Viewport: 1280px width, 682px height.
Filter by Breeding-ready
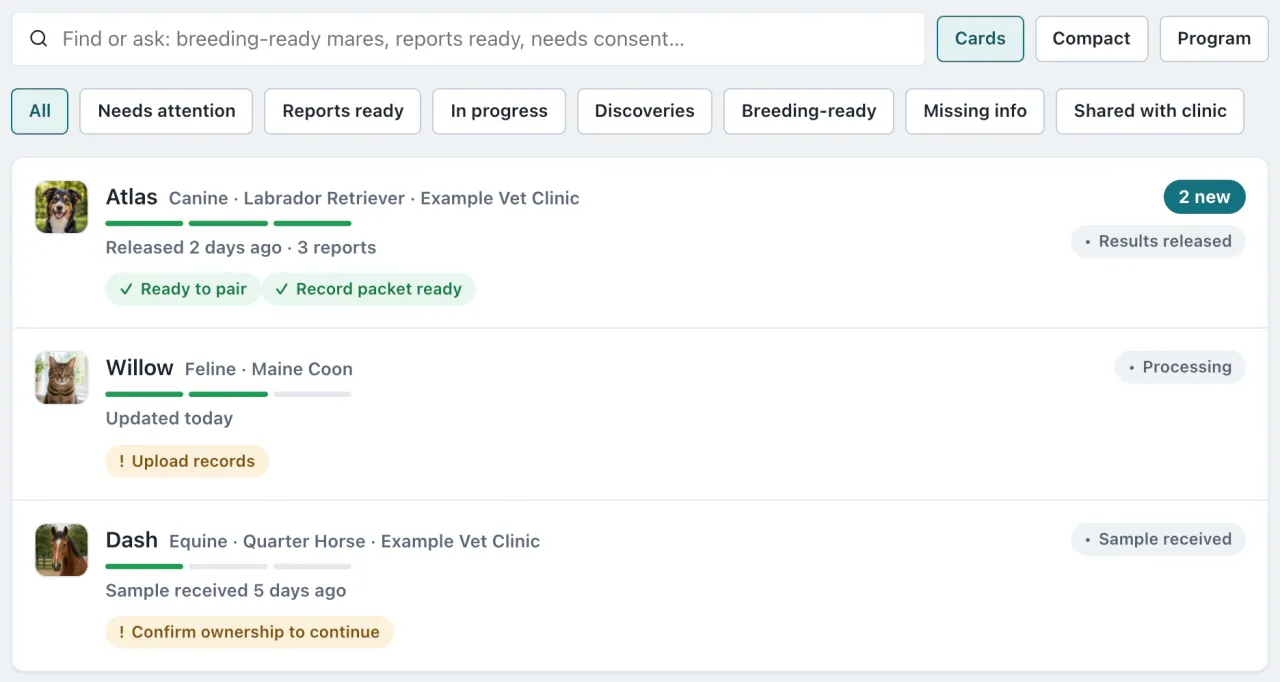[x=809, y=111]
